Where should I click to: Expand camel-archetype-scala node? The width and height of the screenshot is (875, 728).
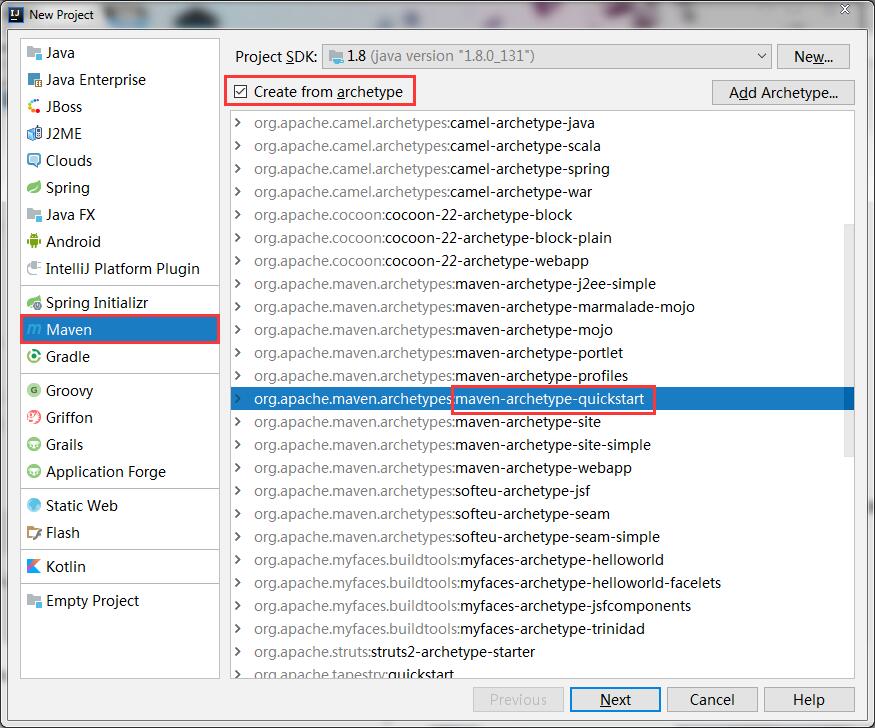[238, 146]
